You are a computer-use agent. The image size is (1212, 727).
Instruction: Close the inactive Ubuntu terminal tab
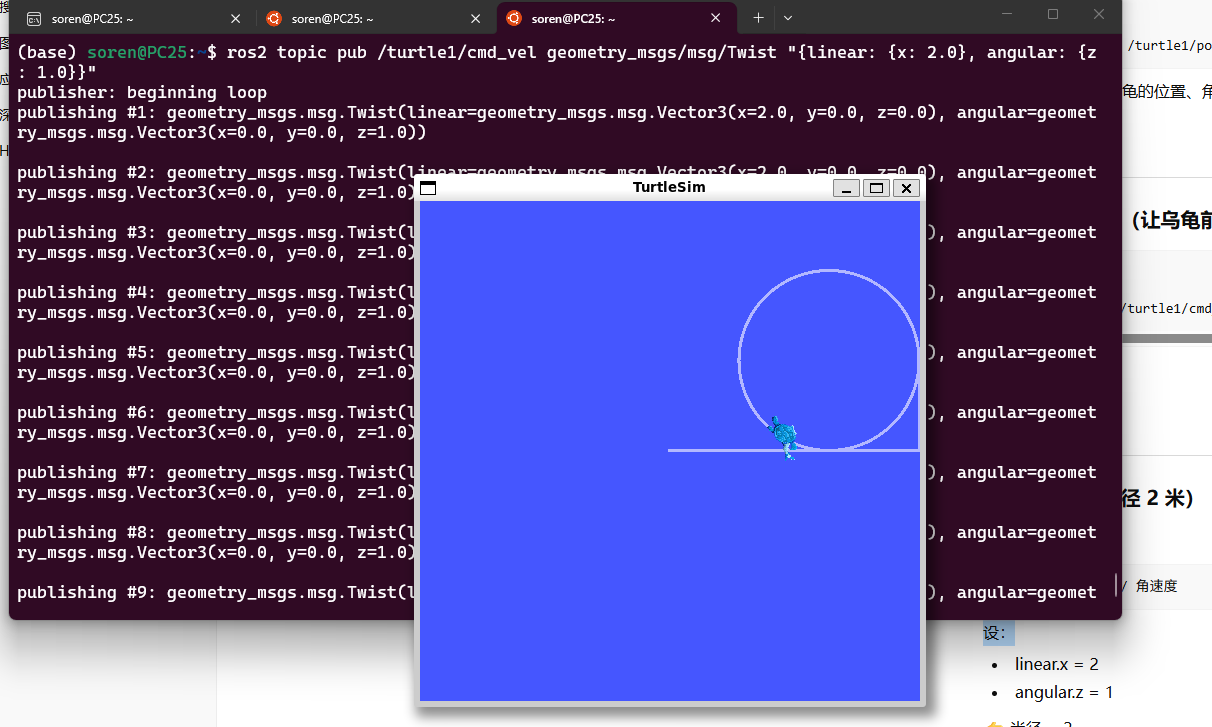pos(476,18)
